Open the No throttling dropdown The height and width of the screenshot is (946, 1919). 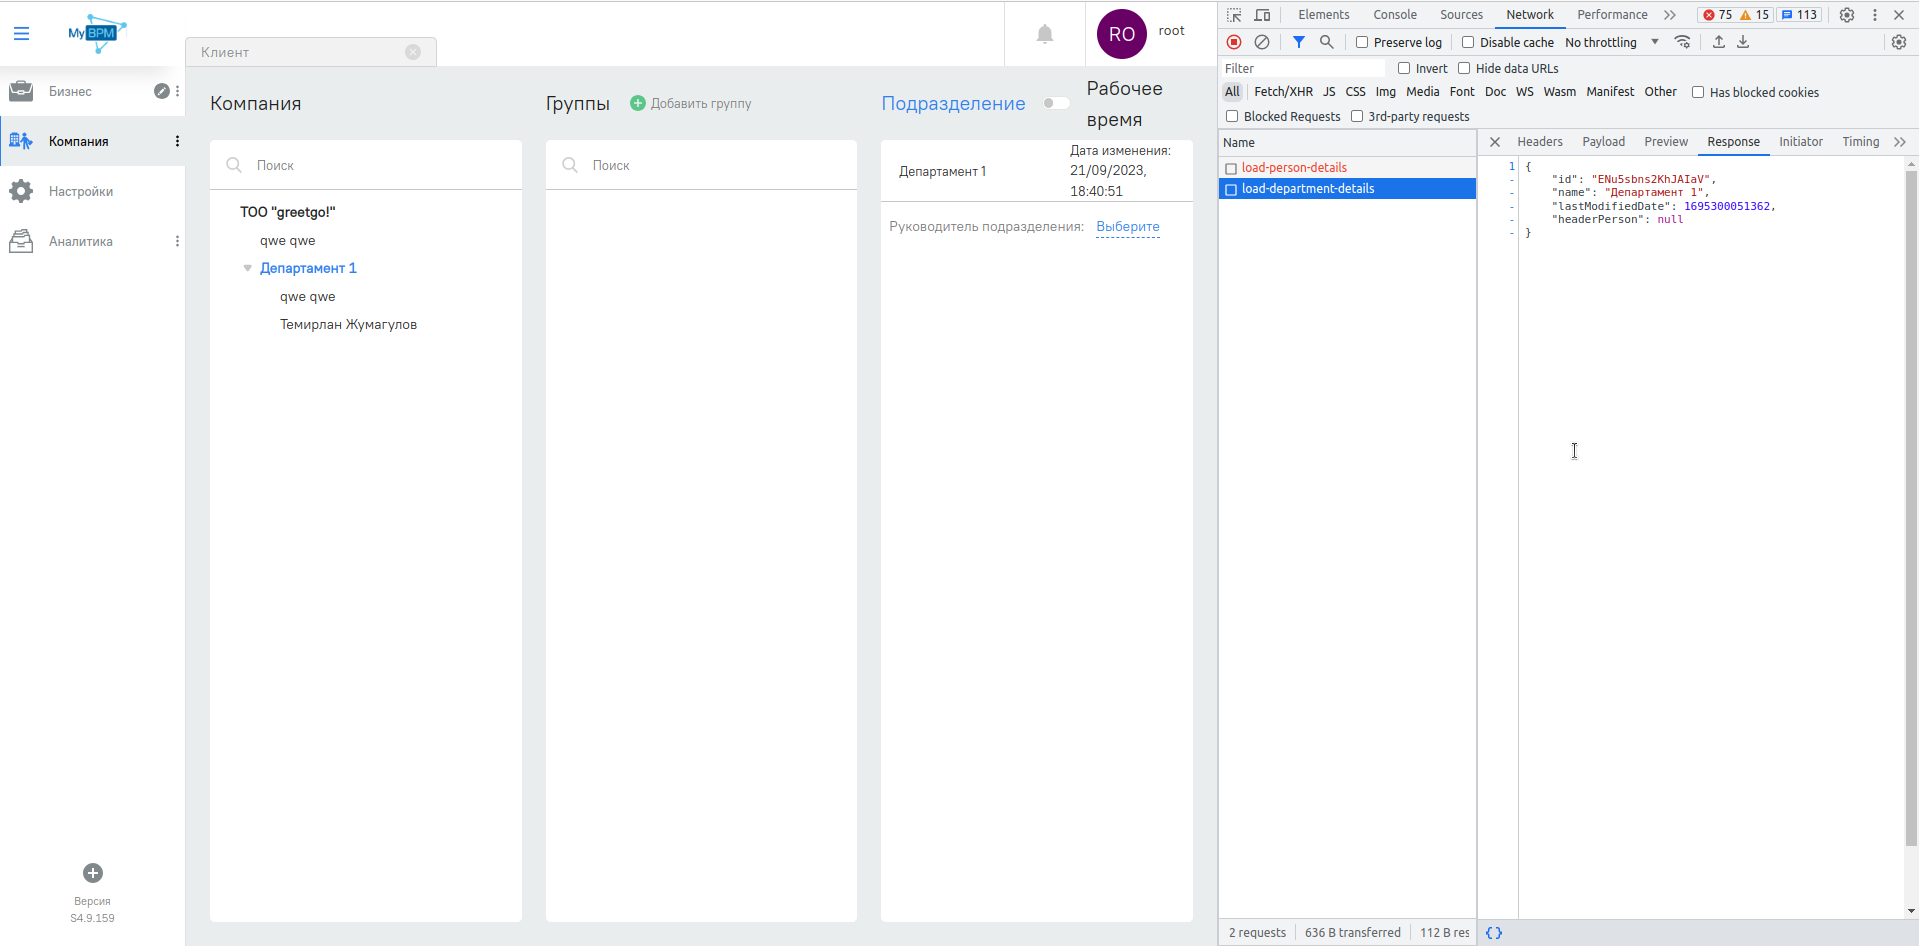[x=1612, y=42]
